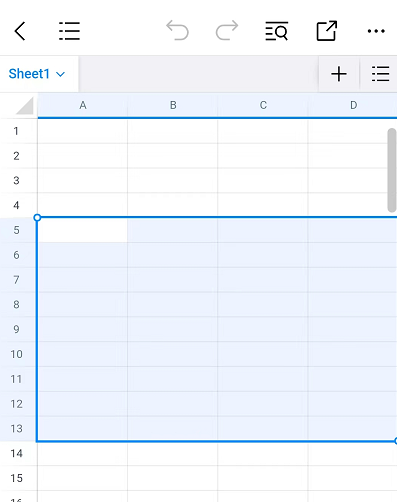397x502 pixels.
Task: Add a new sheet with plus icon
Action: (x=339, y=74)
